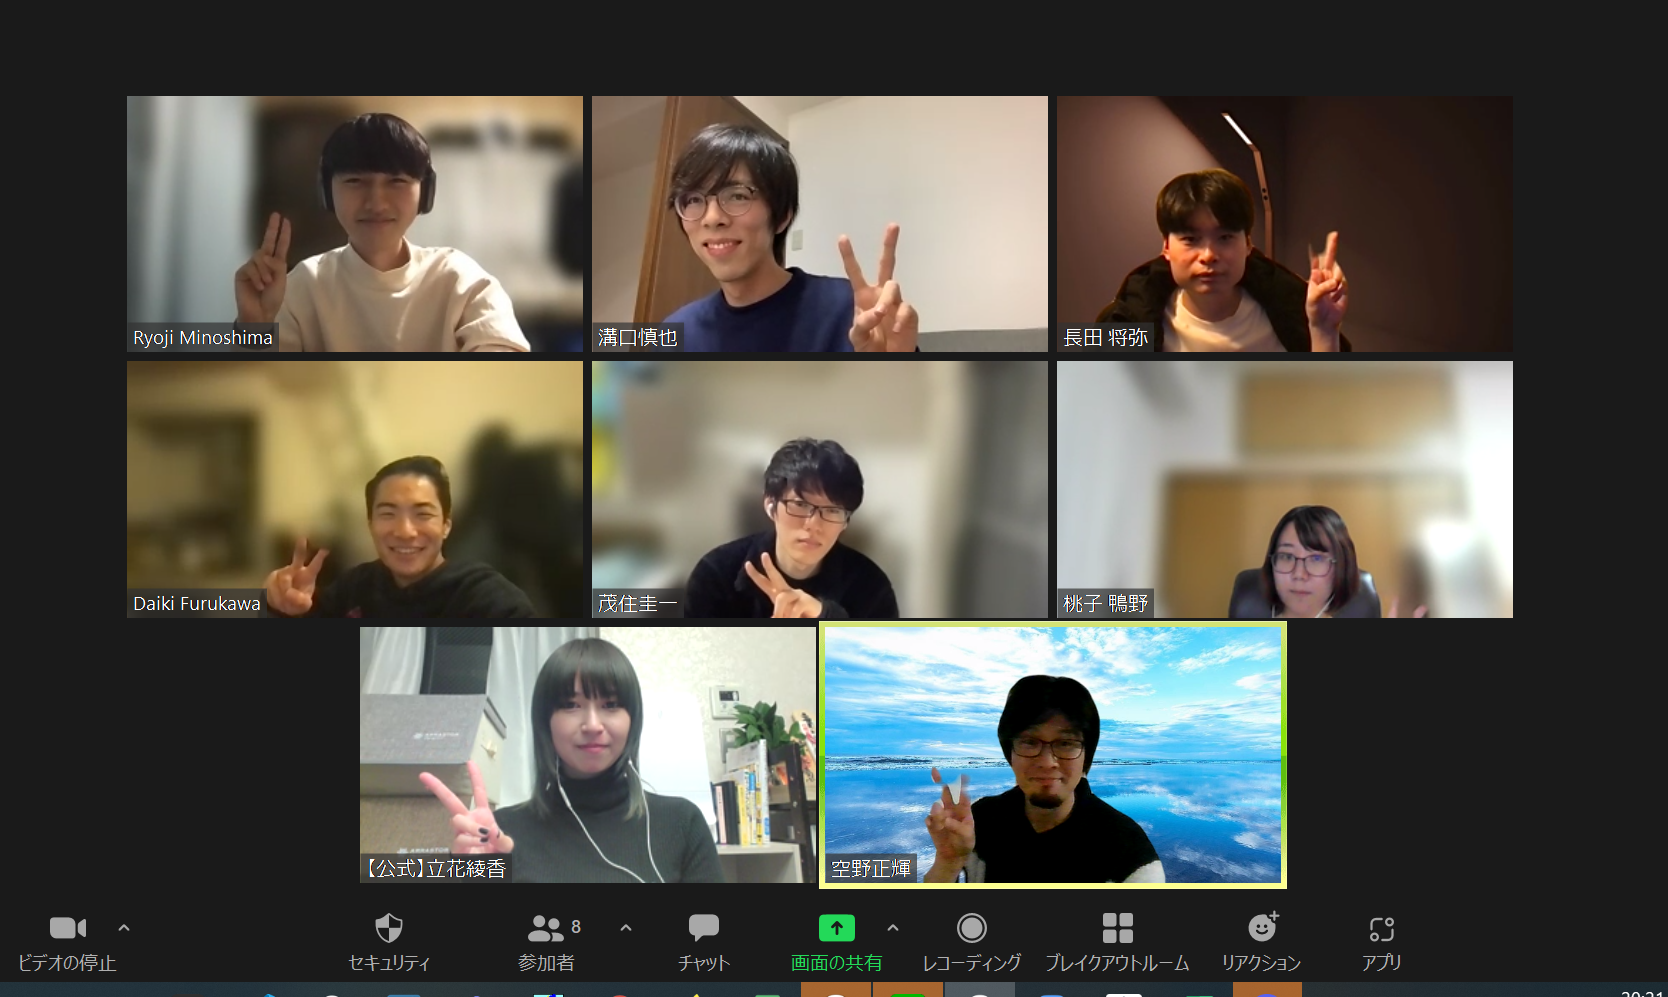Open the リアクション smiley icon

tap(1262, 929)
